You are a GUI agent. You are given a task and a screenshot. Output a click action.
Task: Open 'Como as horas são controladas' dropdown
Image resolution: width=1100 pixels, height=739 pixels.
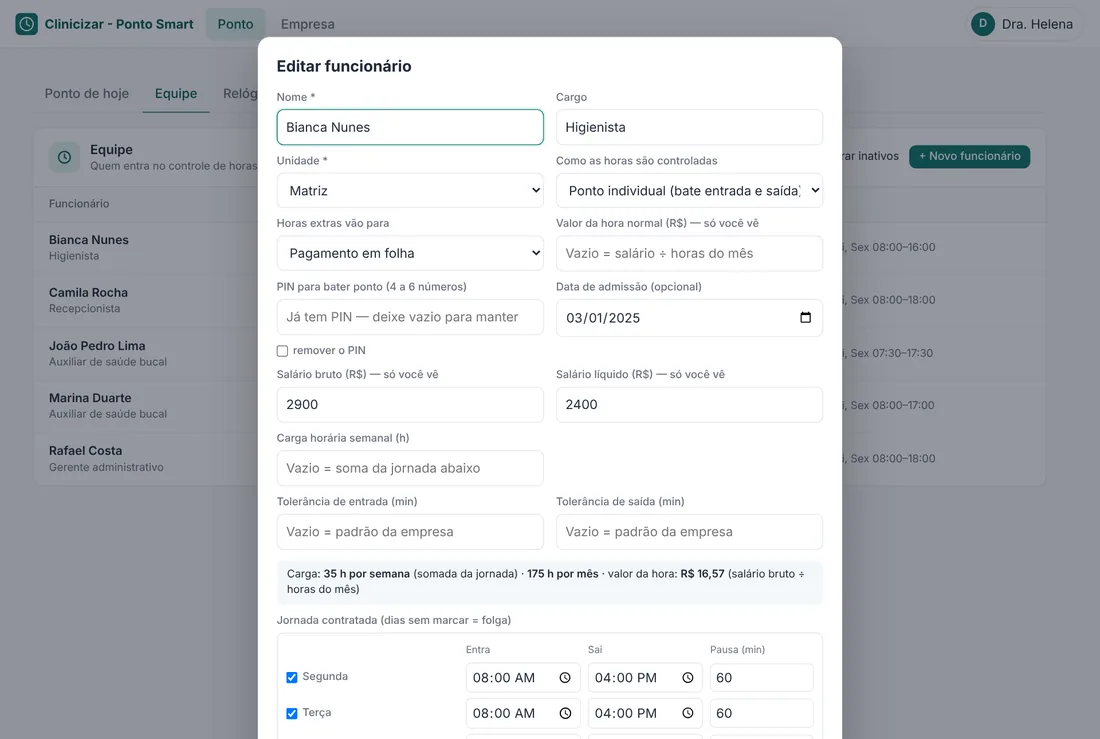689,190
